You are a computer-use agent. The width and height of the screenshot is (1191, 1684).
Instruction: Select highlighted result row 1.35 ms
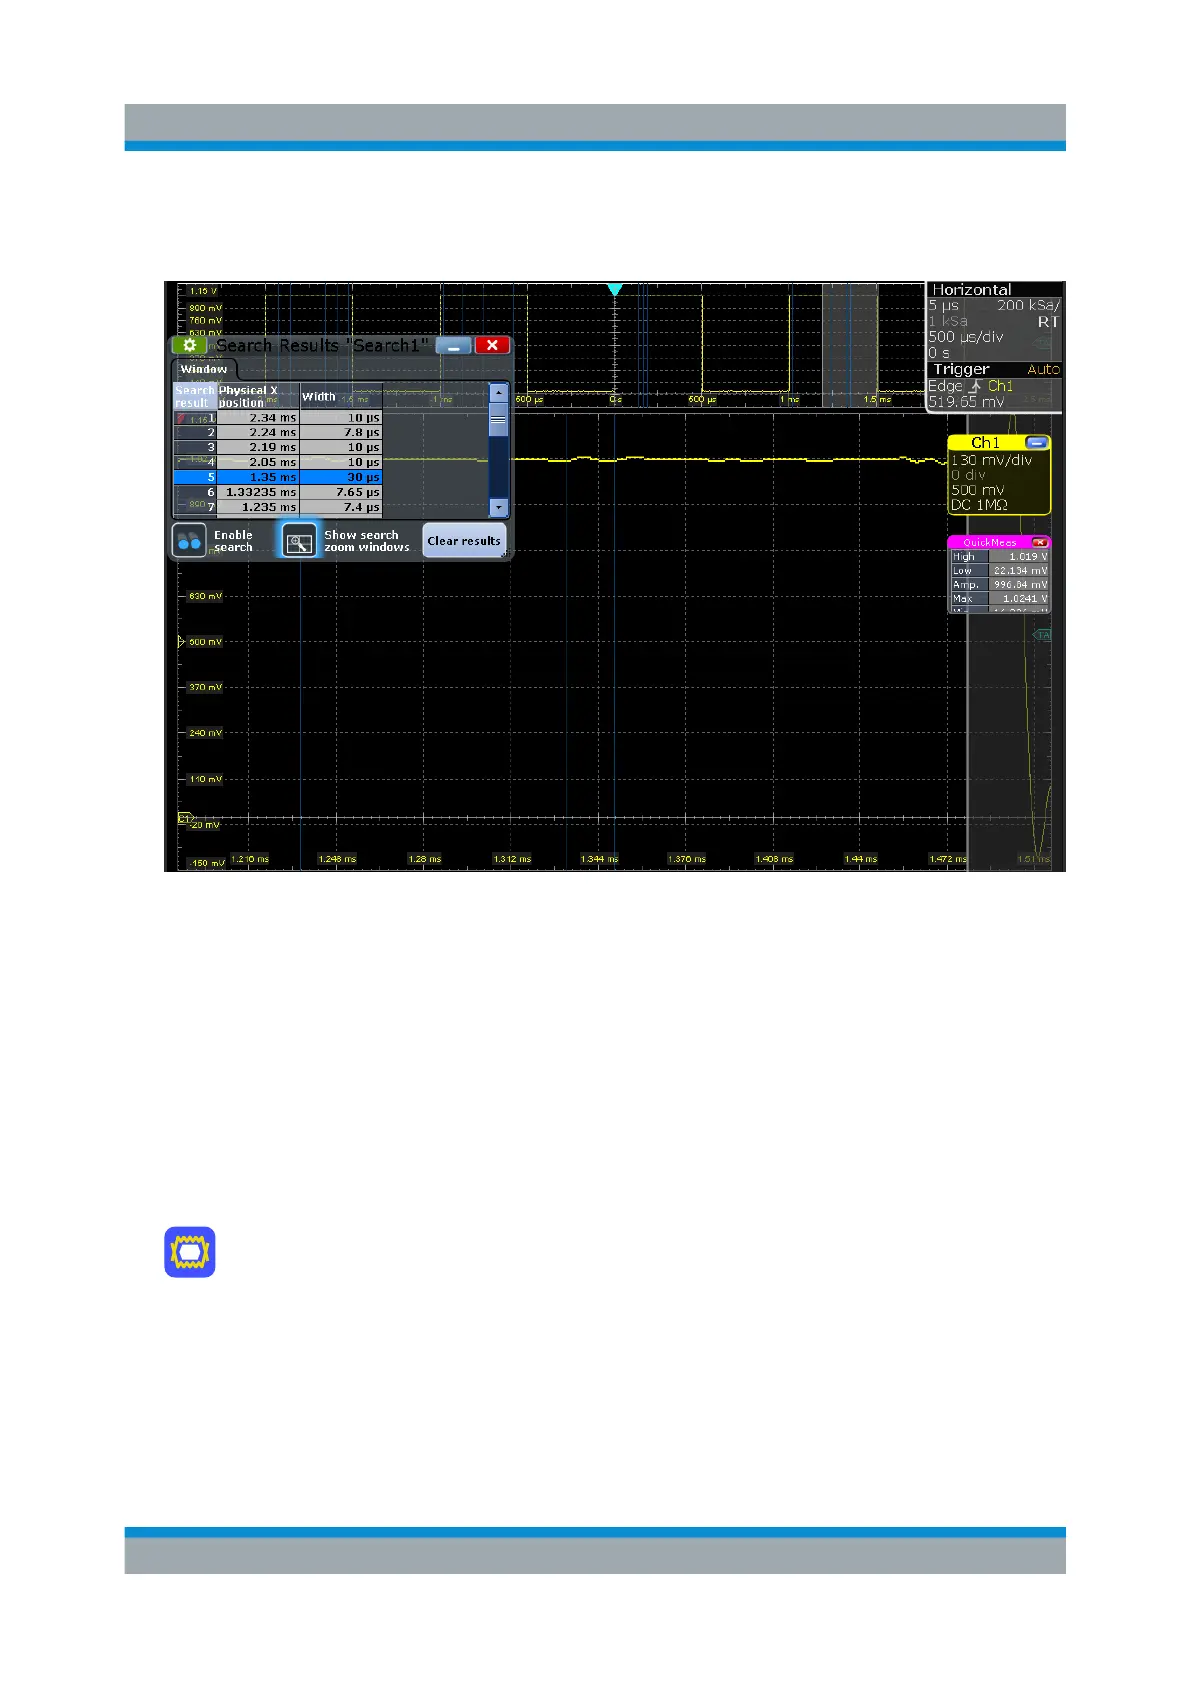(278, 477)
